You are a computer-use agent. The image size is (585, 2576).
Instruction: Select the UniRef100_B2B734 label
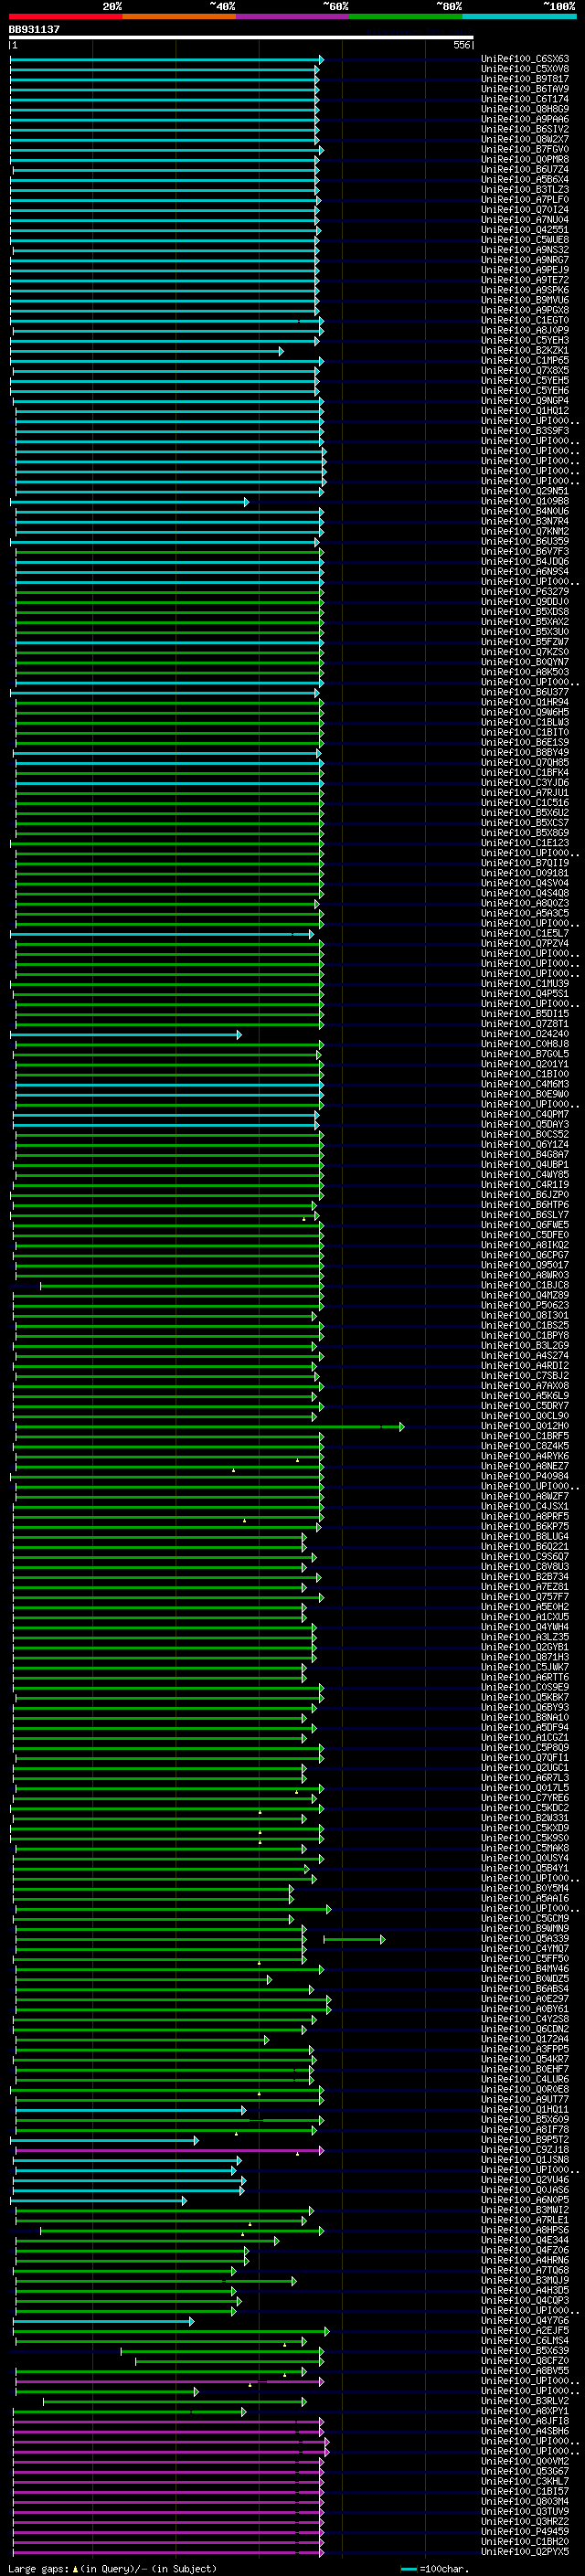[x=525, y=1576]
